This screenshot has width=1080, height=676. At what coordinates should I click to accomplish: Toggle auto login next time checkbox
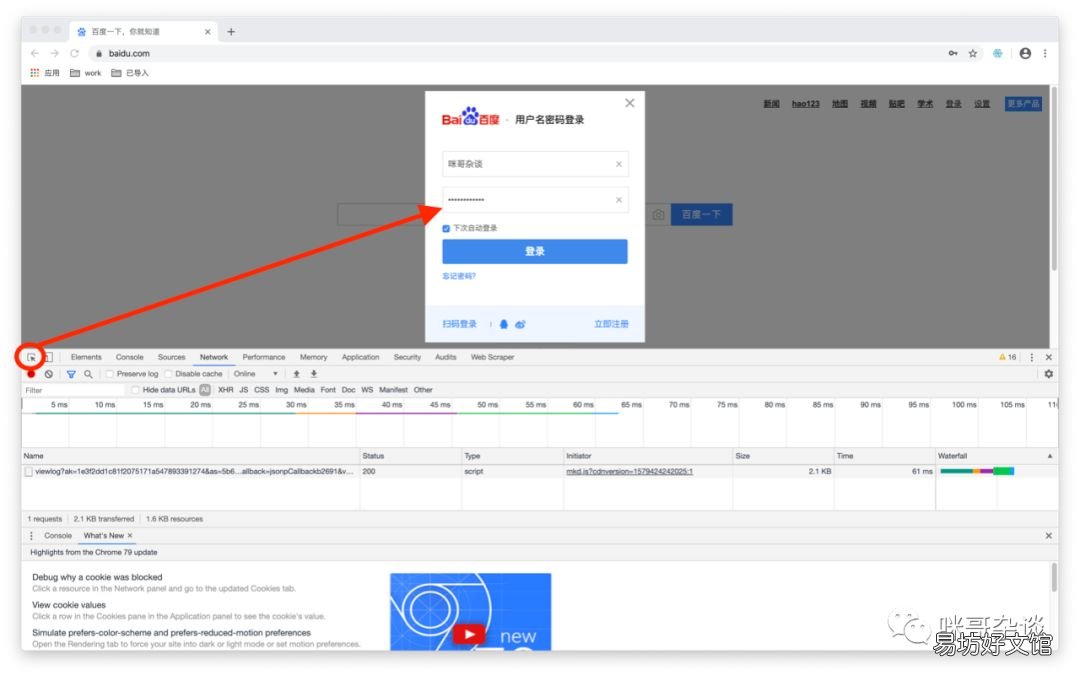(x=446, y=228)
